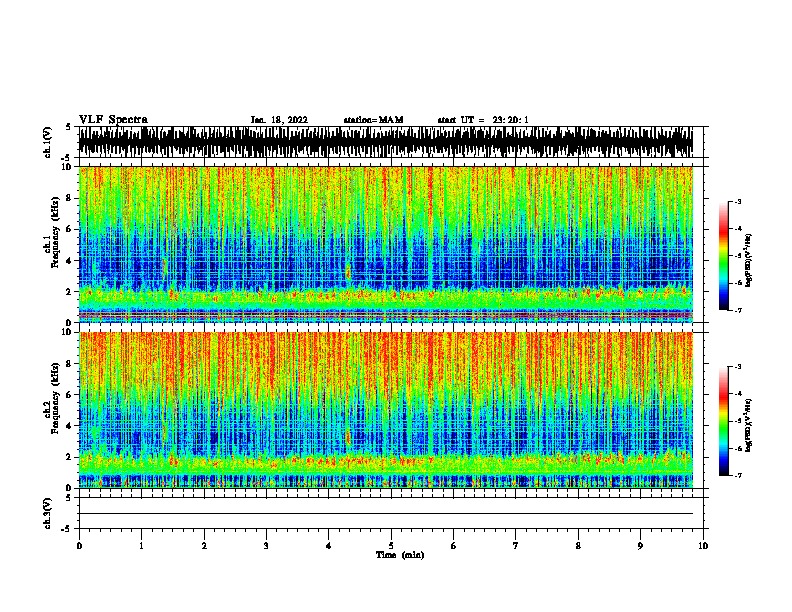Image resolution: width=792 pixels, height=612 pixels.
Task: Click the time axis tick label "2"
Action: tap(204, 546)
